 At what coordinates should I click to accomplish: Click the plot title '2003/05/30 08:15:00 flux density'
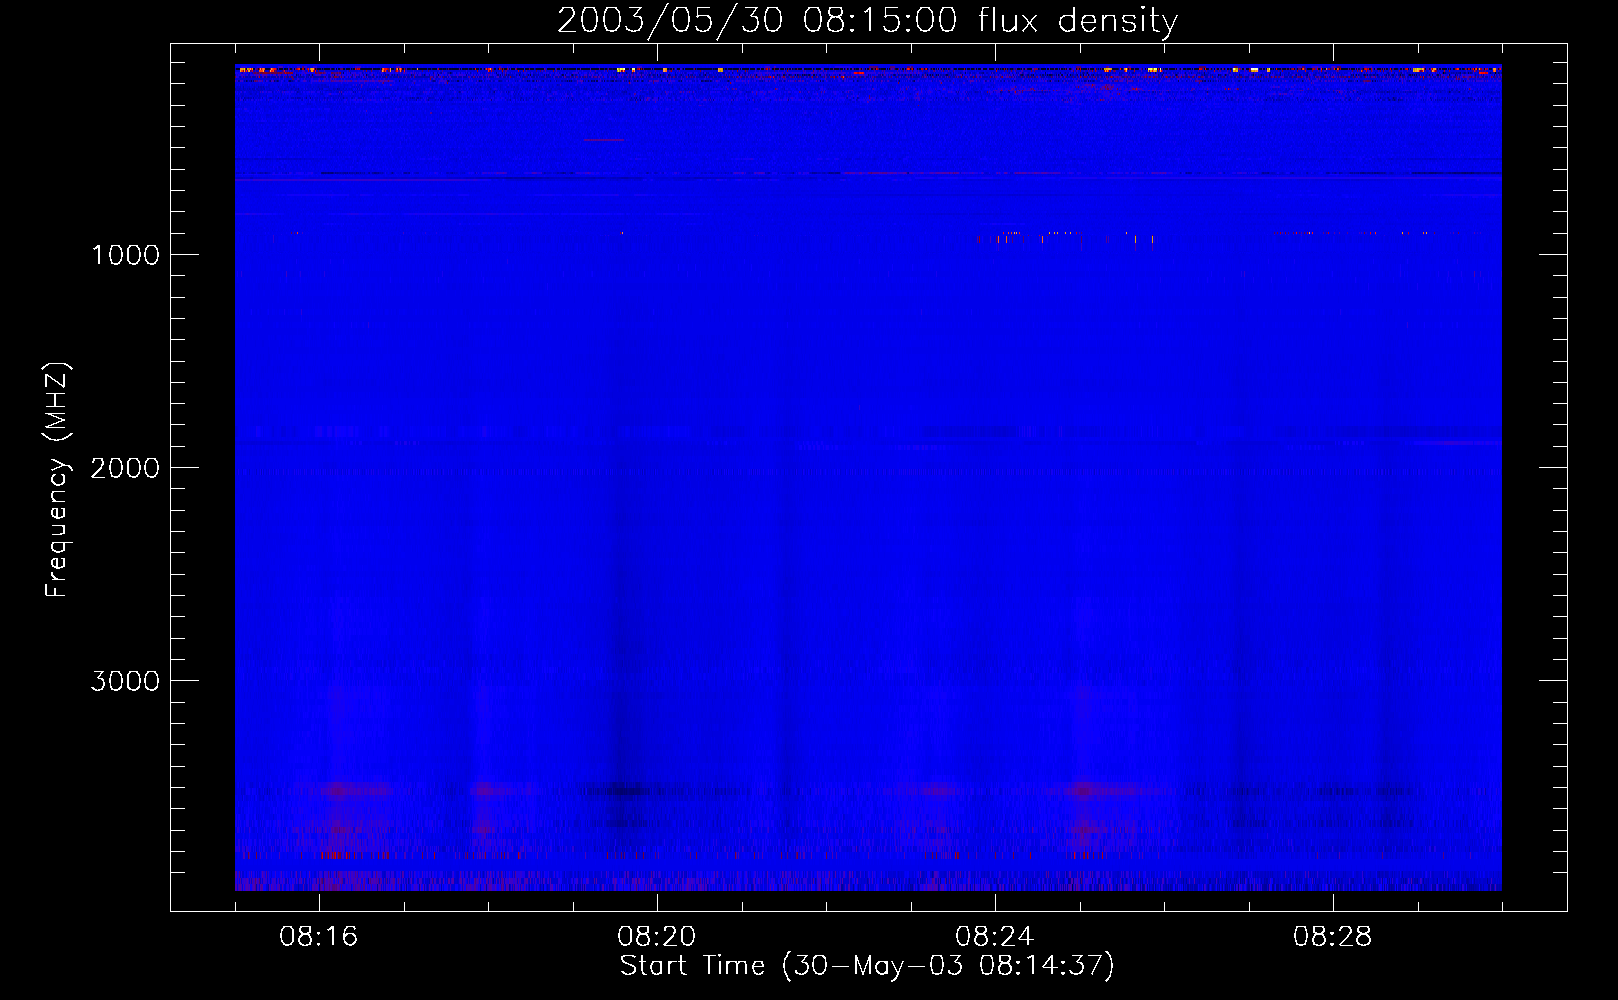(x=867, y=21)
